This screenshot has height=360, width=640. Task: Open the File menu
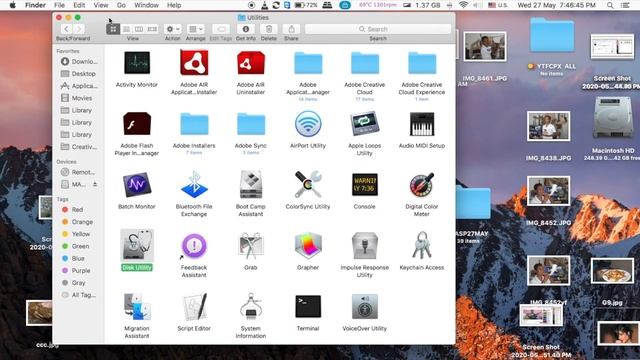click(x=60, y=5)
